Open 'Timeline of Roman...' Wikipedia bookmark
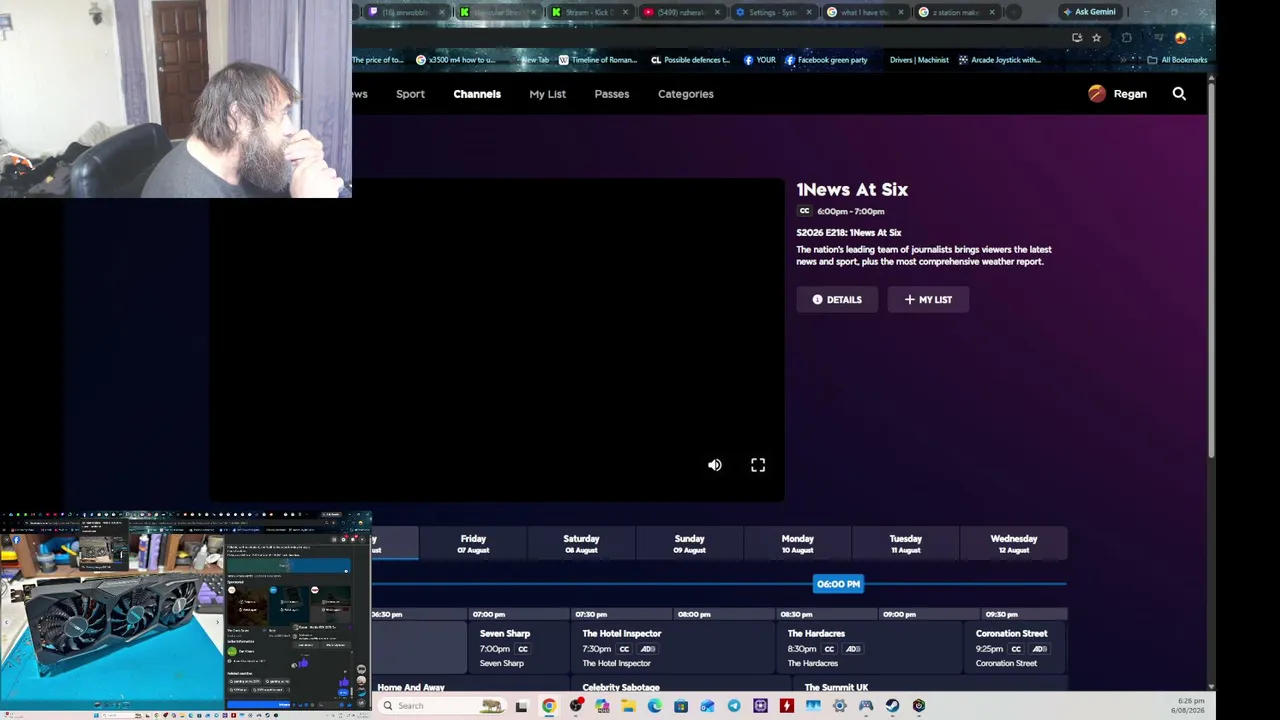Screen dimensions: 1280x720 pos(597,60)
